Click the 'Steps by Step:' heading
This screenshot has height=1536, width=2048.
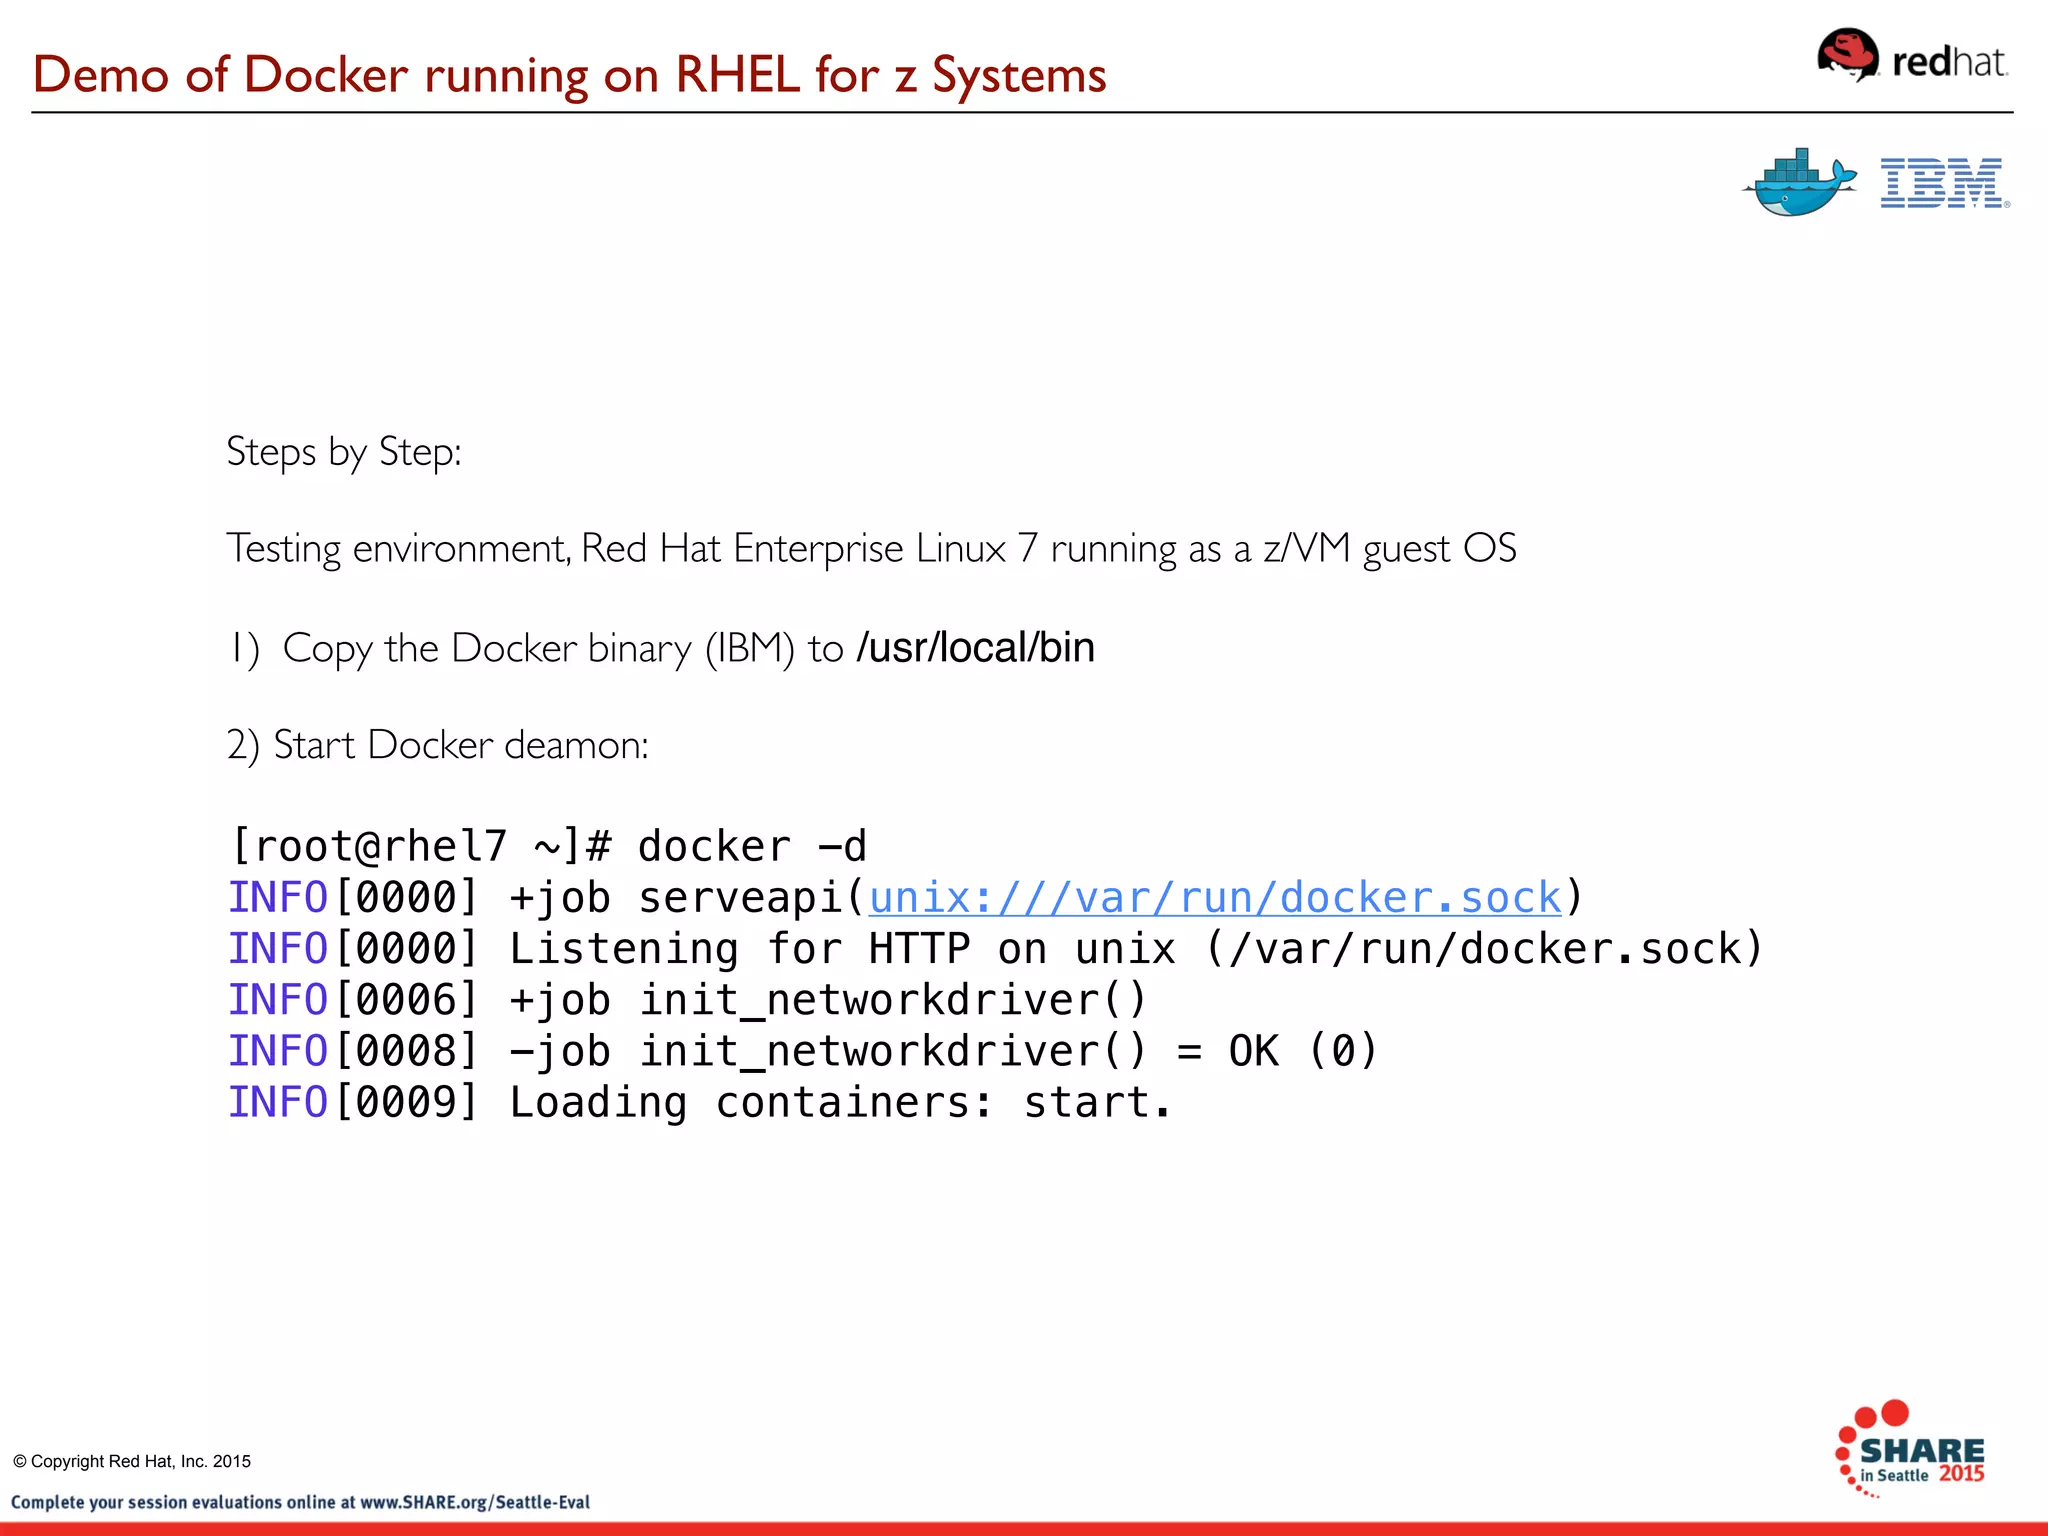coord(344,452)
